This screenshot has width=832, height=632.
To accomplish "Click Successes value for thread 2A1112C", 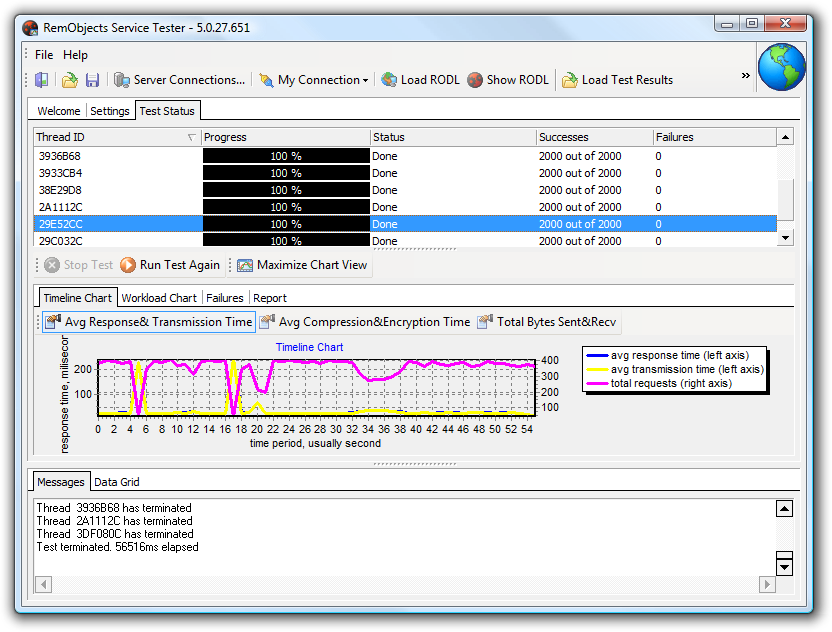I will 580,207.
